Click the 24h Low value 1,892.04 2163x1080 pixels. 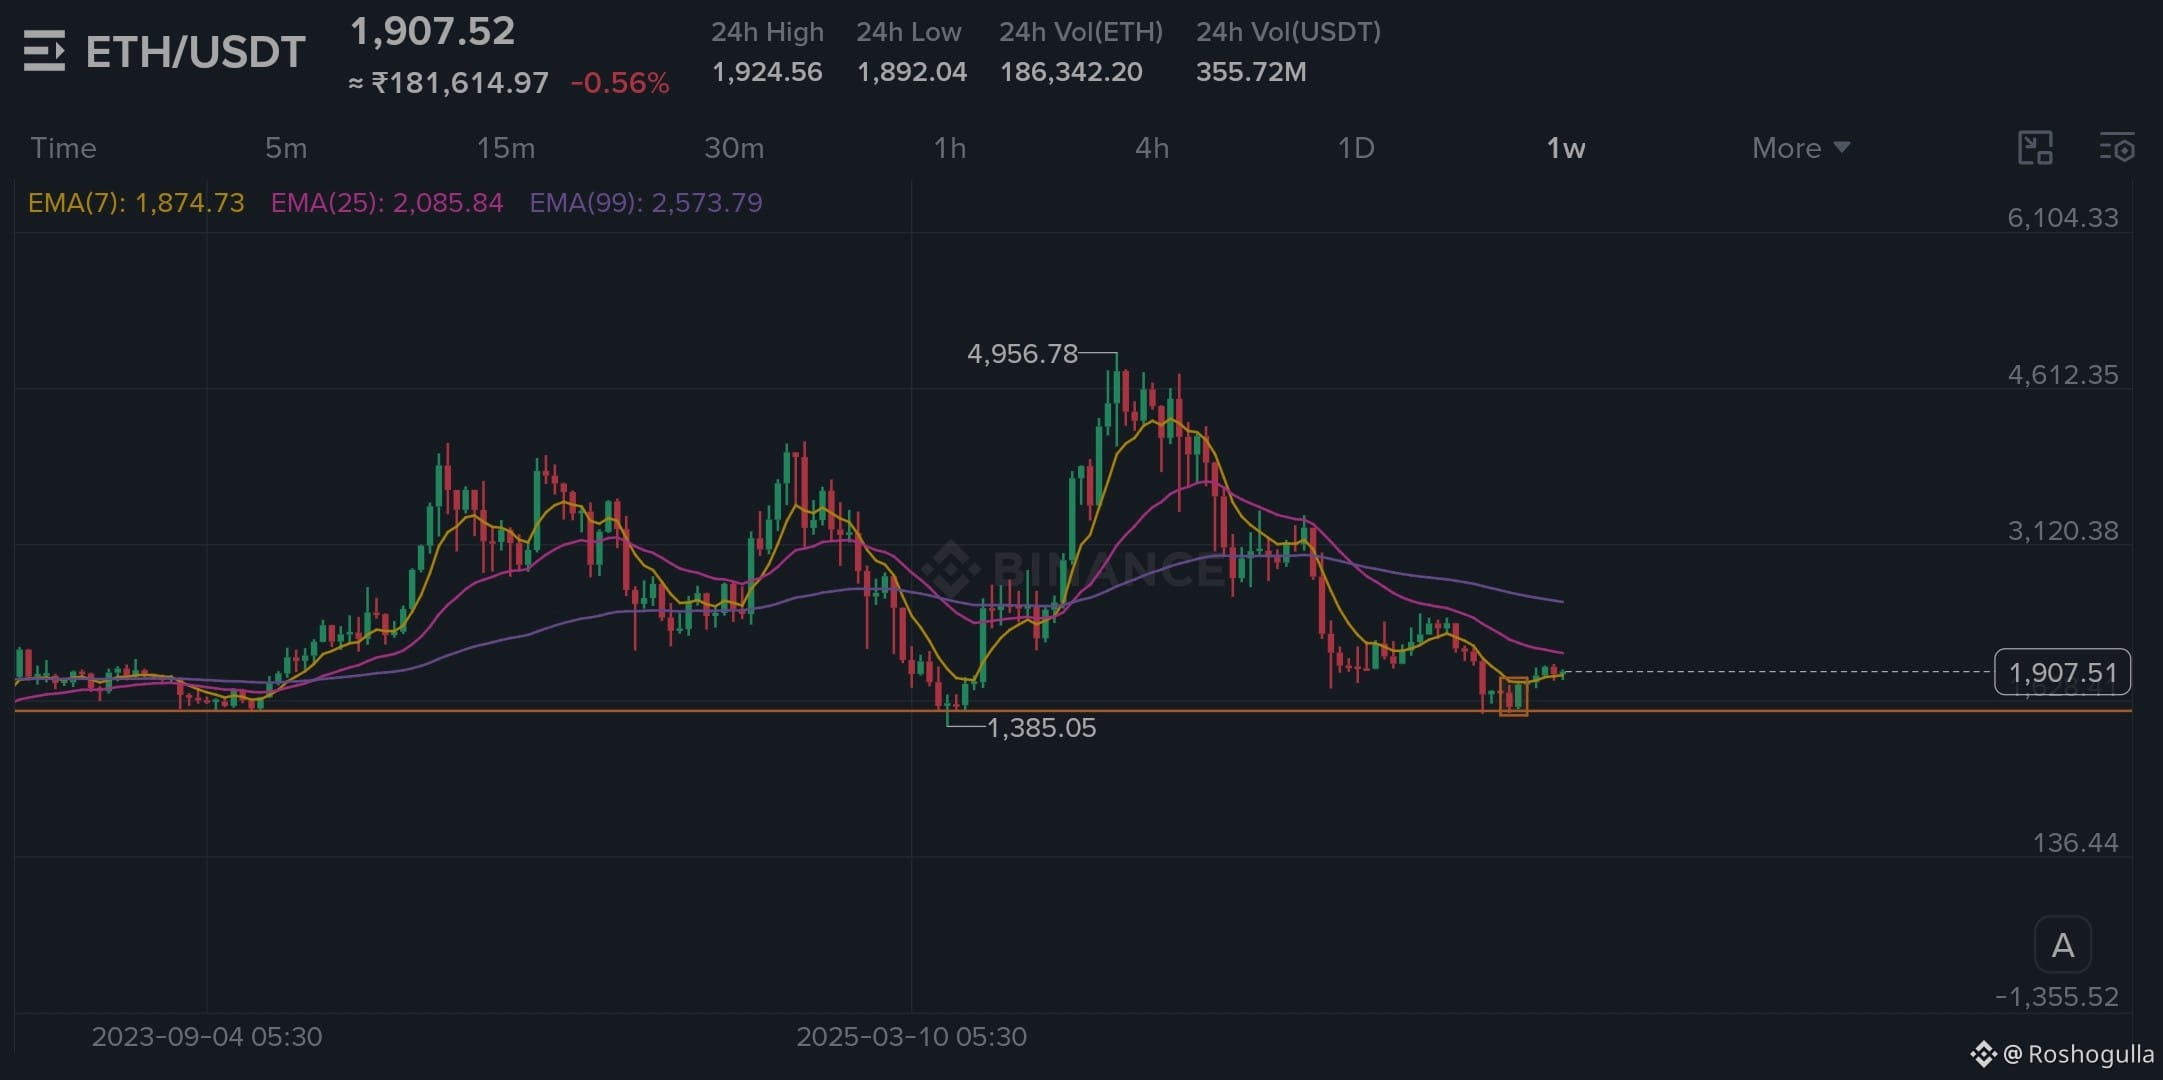(912, 72)
